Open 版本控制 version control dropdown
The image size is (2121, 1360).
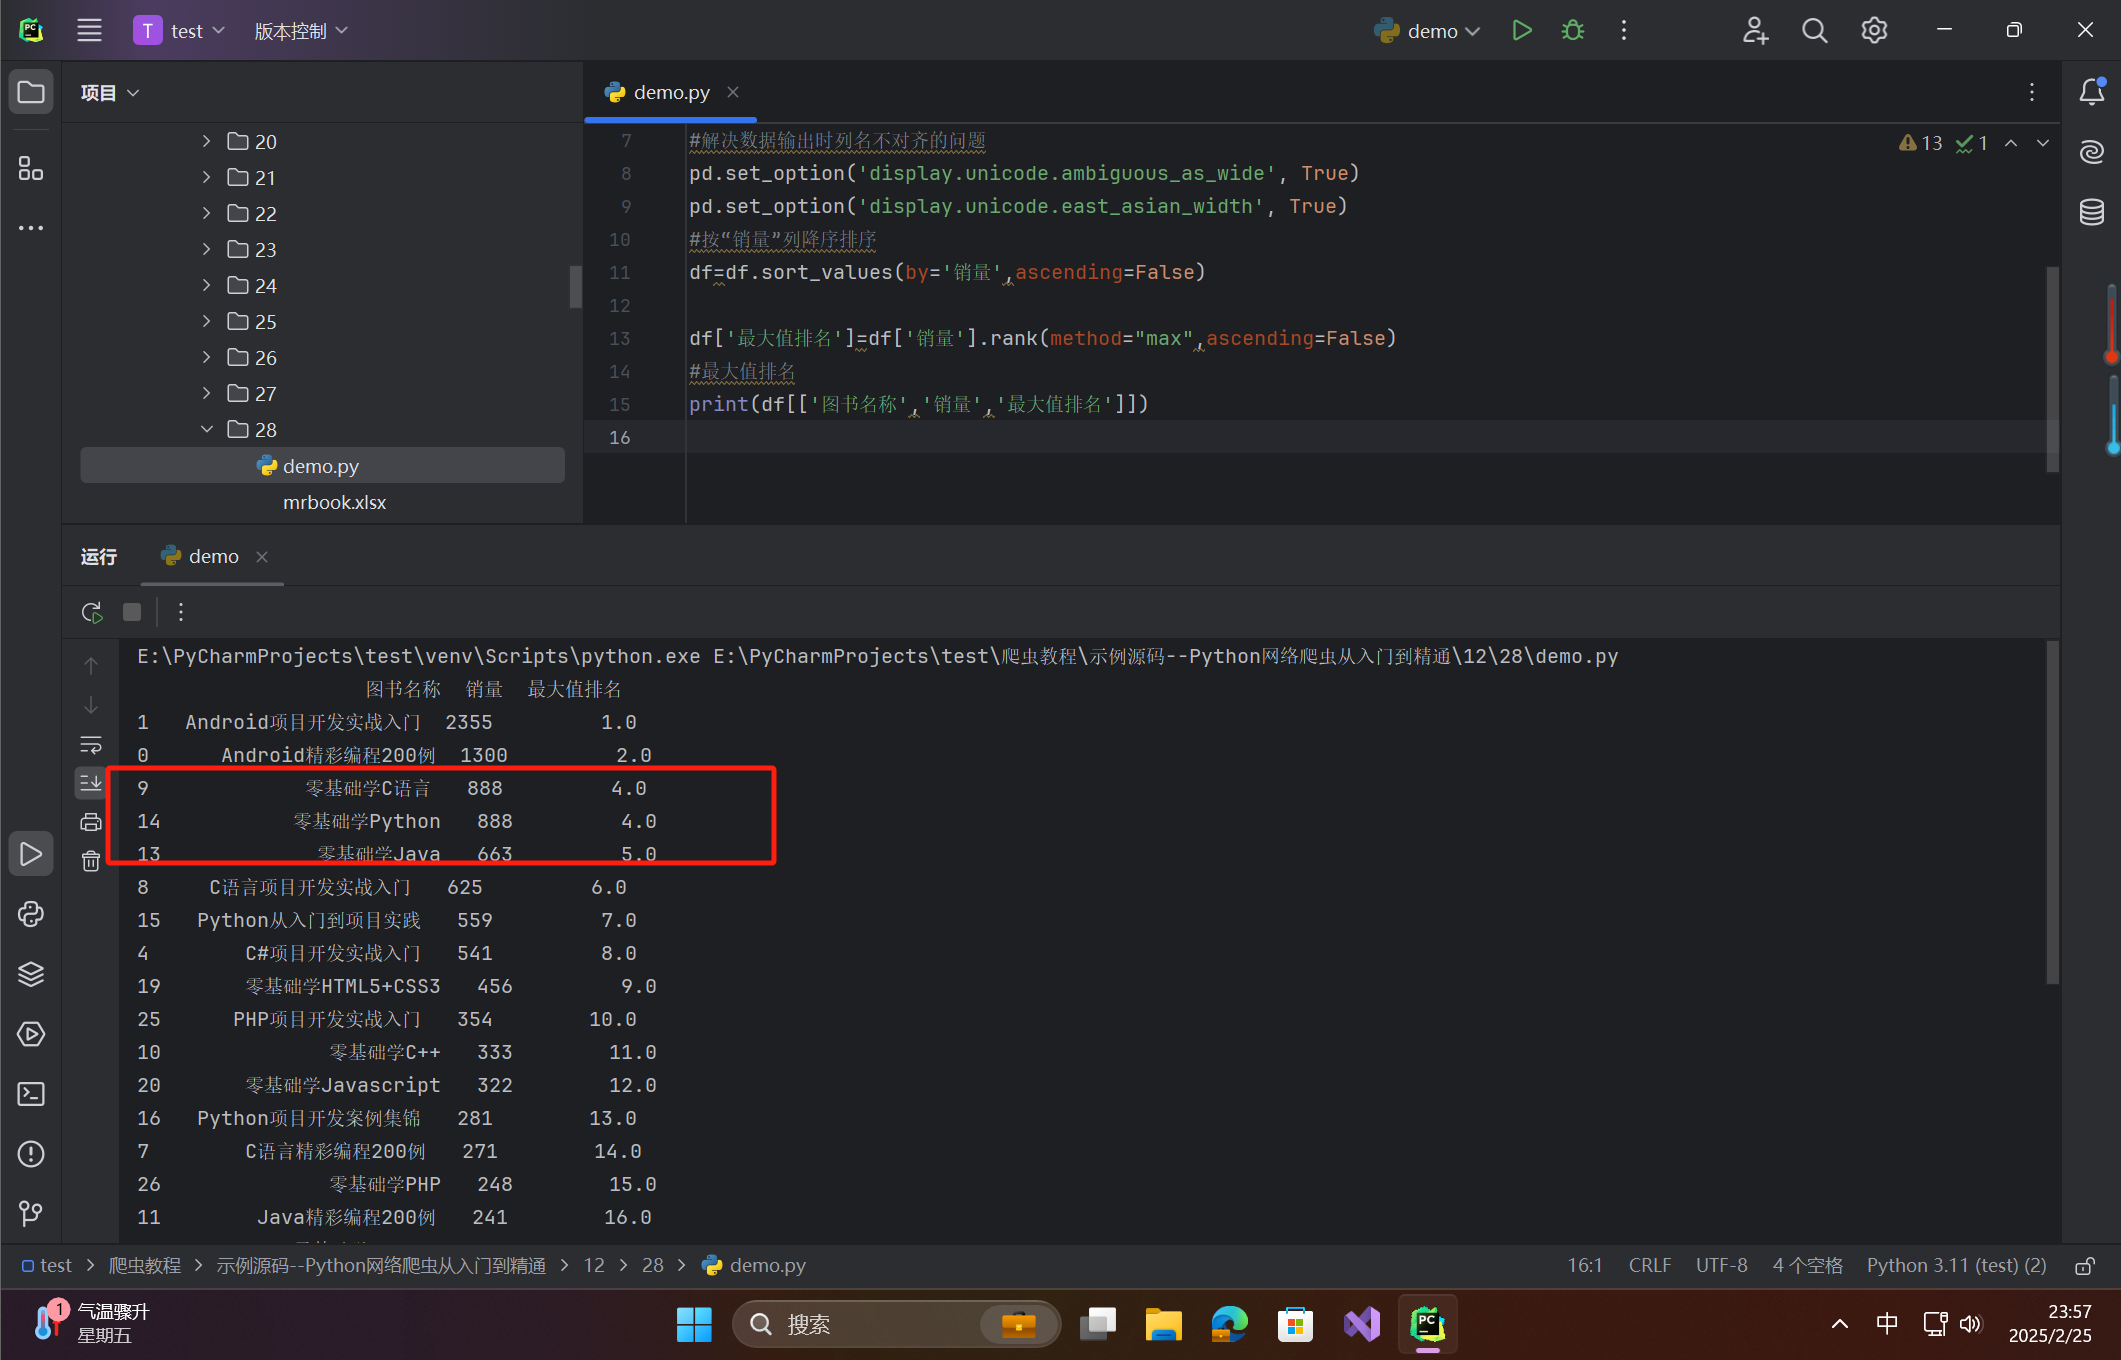pos(301,30)
